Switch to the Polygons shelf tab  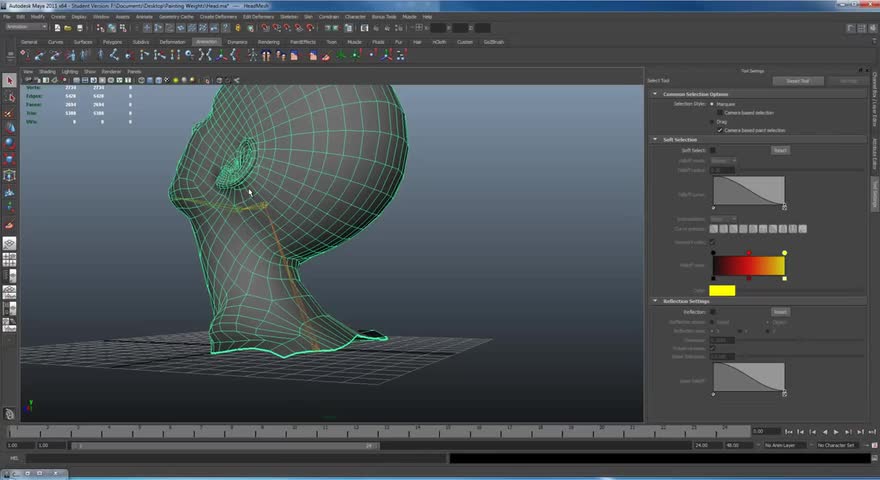[112, 42]
